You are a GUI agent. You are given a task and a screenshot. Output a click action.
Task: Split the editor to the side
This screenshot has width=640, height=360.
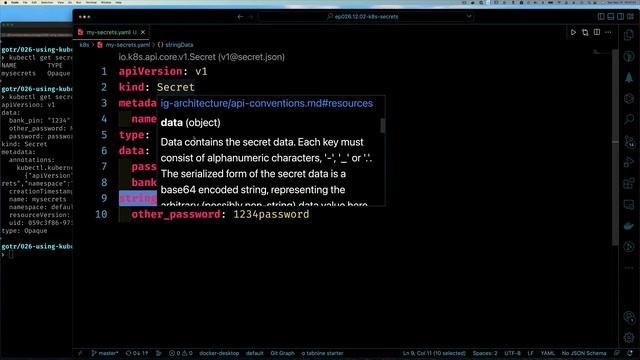tap(597, 32)
